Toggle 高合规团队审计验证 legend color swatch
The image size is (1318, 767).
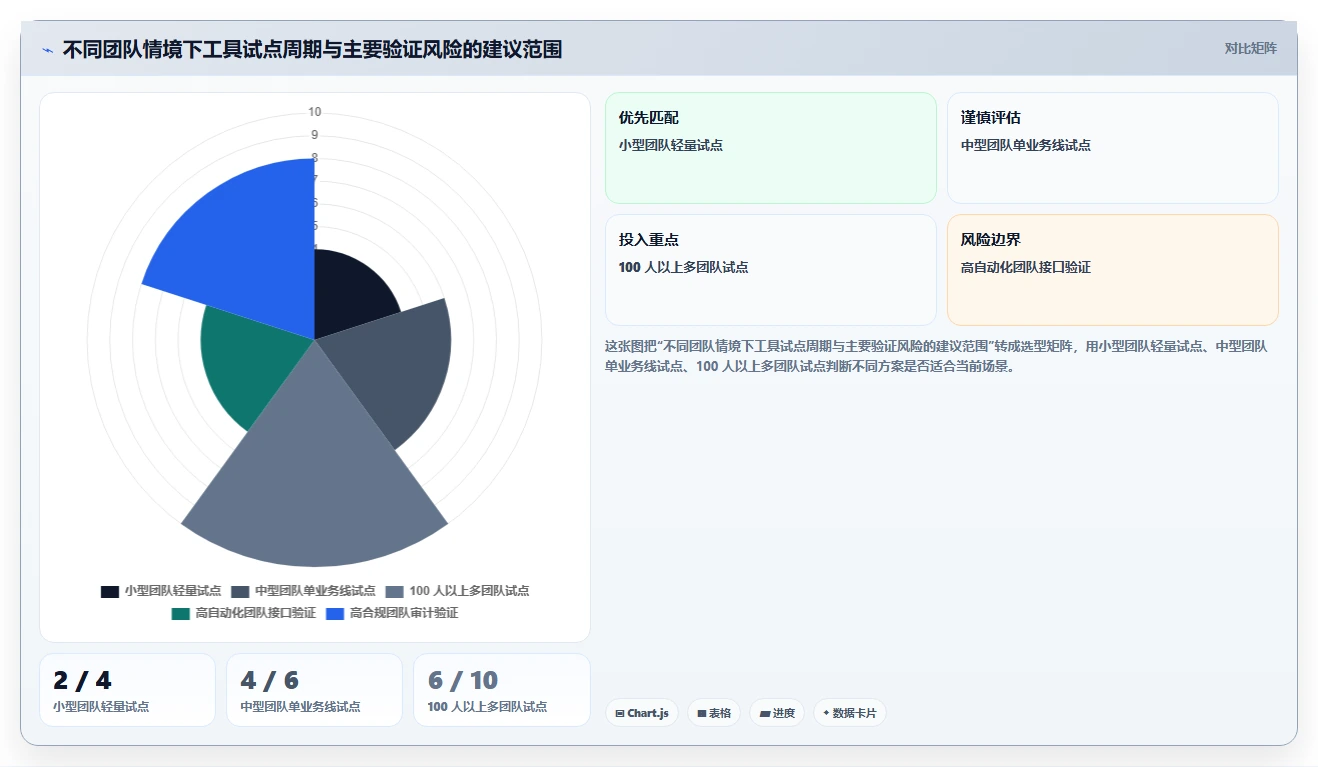(335, 613)
